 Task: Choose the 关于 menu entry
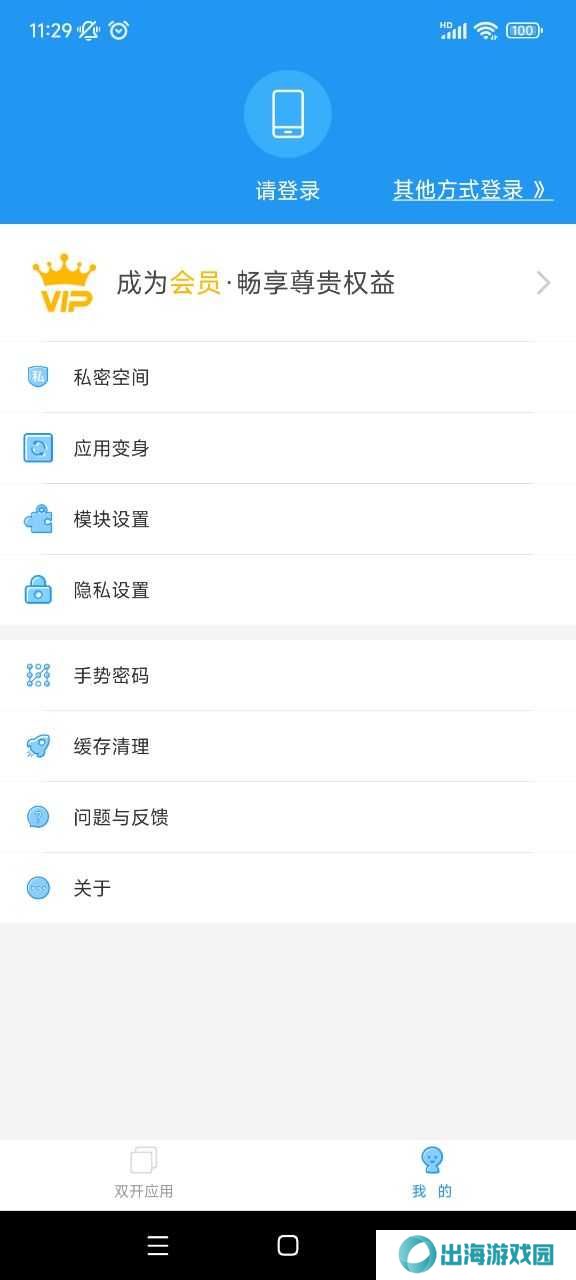pyautogui.click(x=288, y=888)
